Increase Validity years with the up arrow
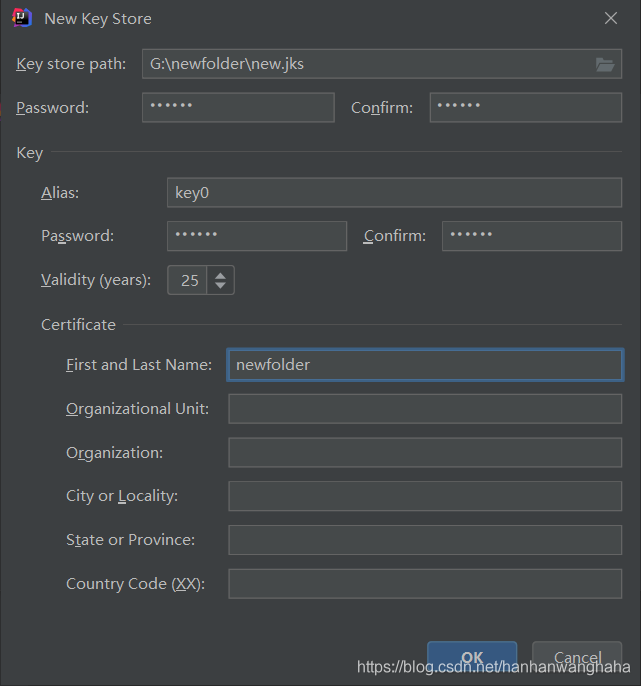 click(x=221, y=273)
